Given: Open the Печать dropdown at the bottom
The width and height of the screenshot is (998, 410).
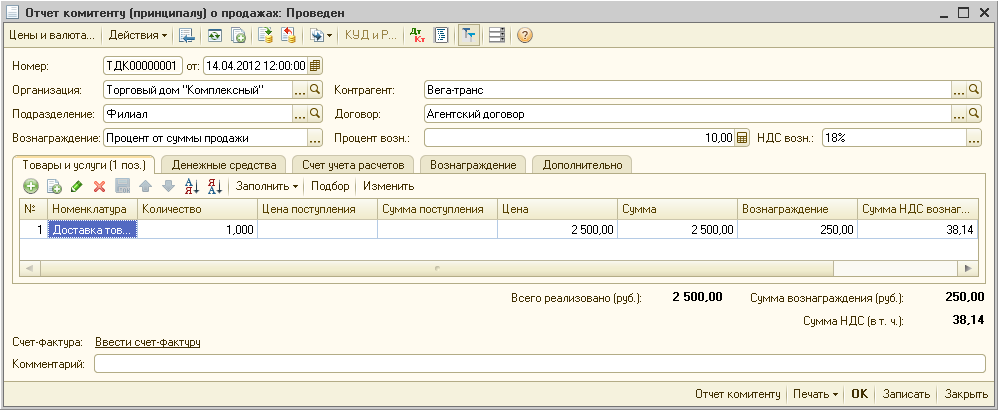Looking at the screenshot, I should pos(815,394).
